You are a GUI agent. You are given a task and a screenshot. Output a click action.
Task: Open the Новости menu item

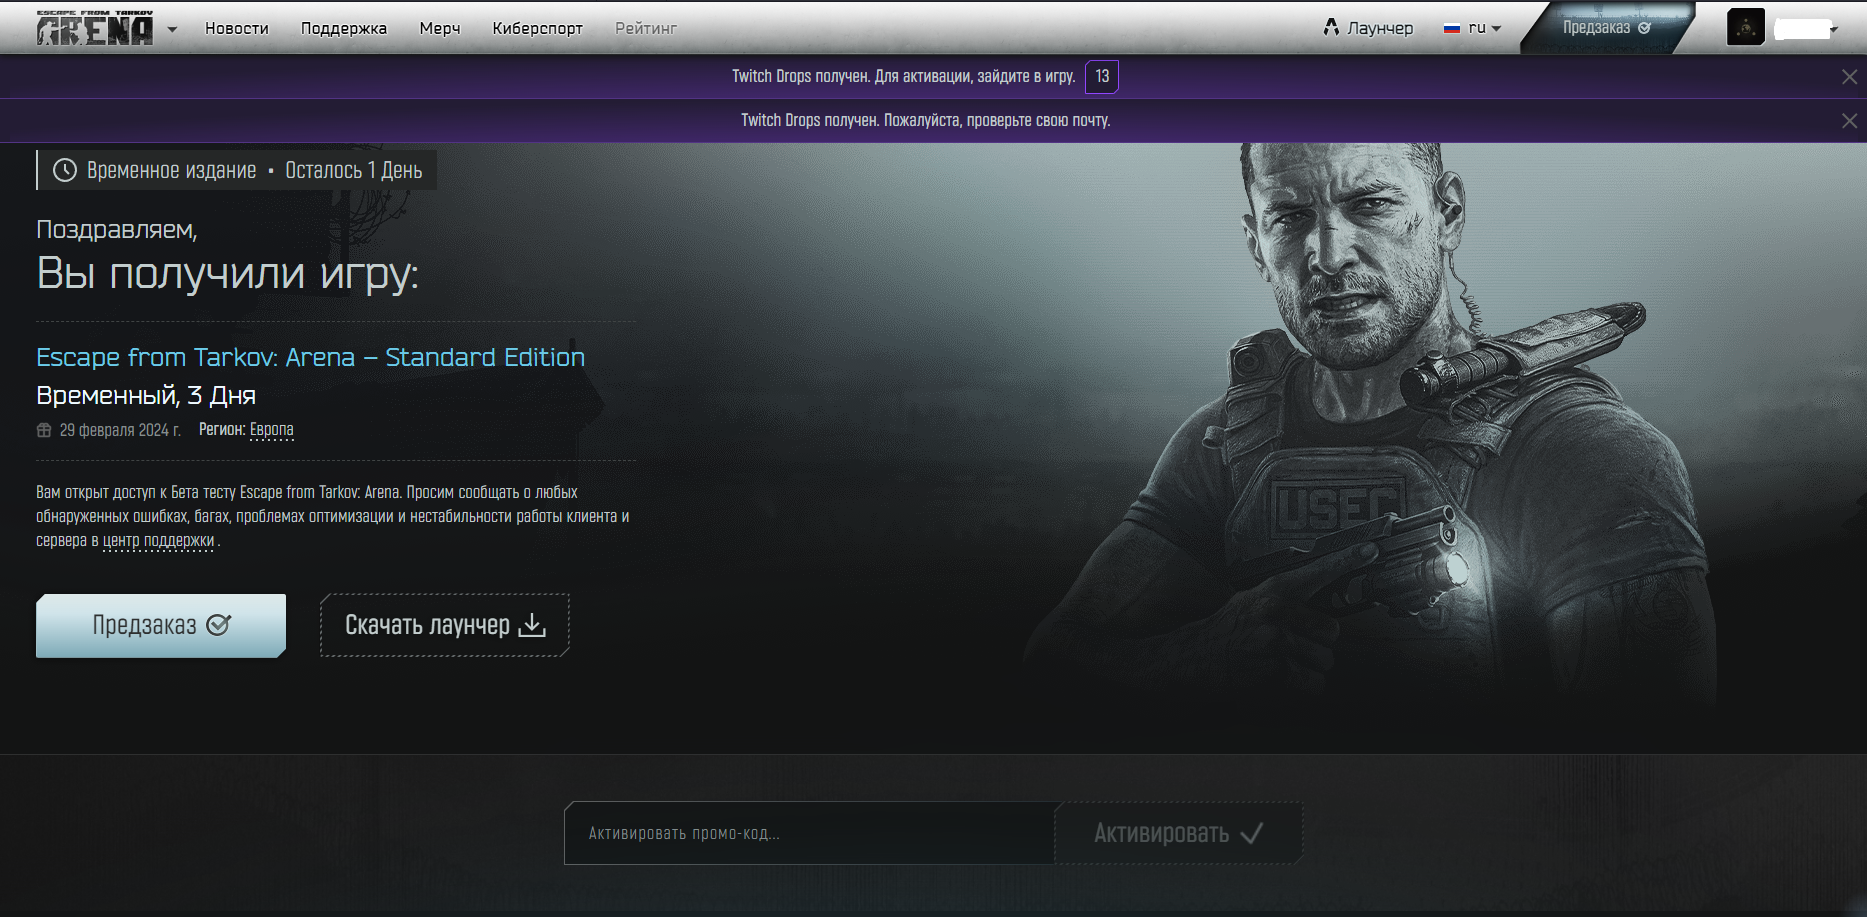coord(237,29)
